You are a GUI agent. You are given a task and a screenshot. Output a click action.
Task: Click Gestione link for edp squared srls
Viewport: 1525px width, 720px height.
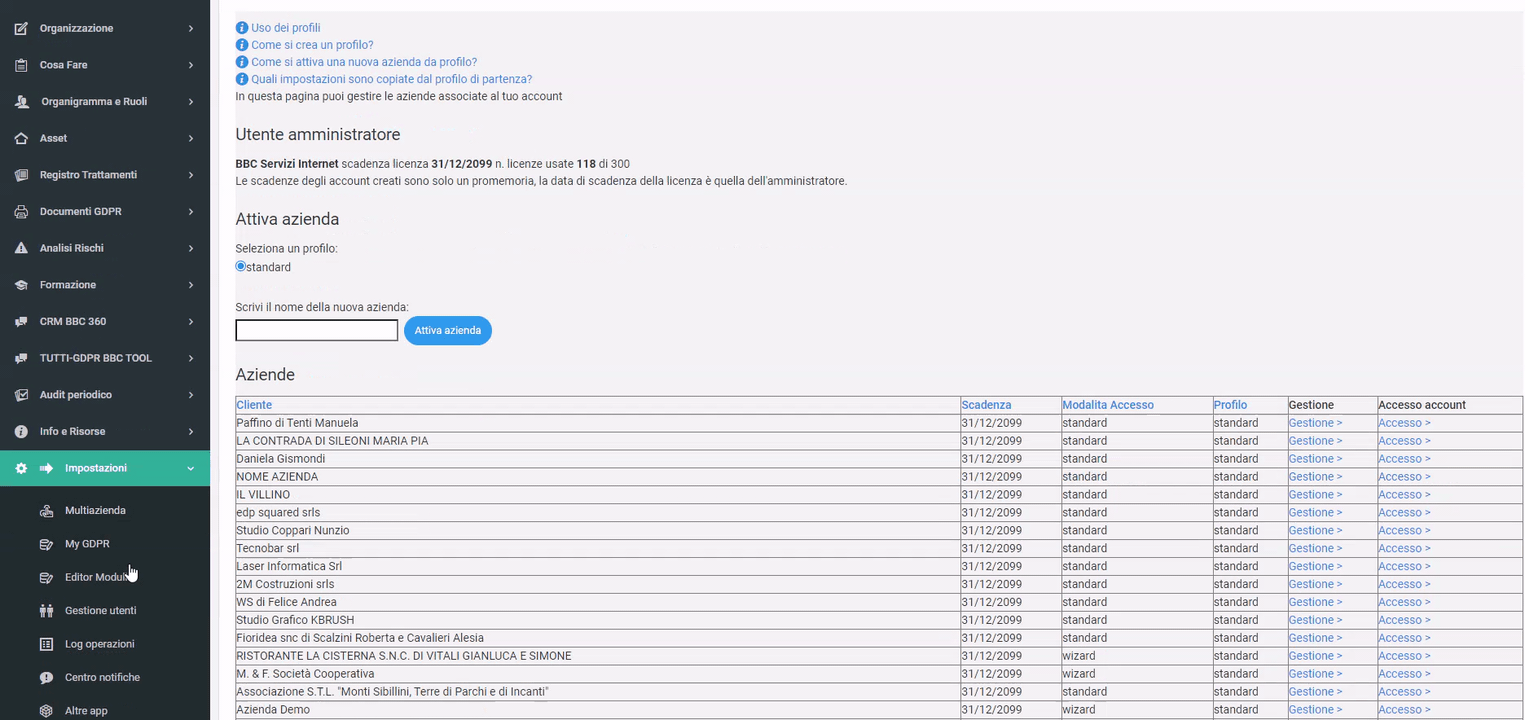pyautogui.click(x=1315, y=513)
